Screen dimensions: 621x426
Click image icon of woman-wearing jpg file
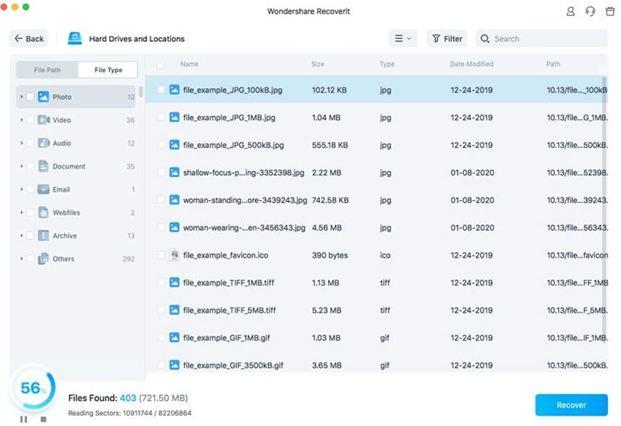click(174, 227)
